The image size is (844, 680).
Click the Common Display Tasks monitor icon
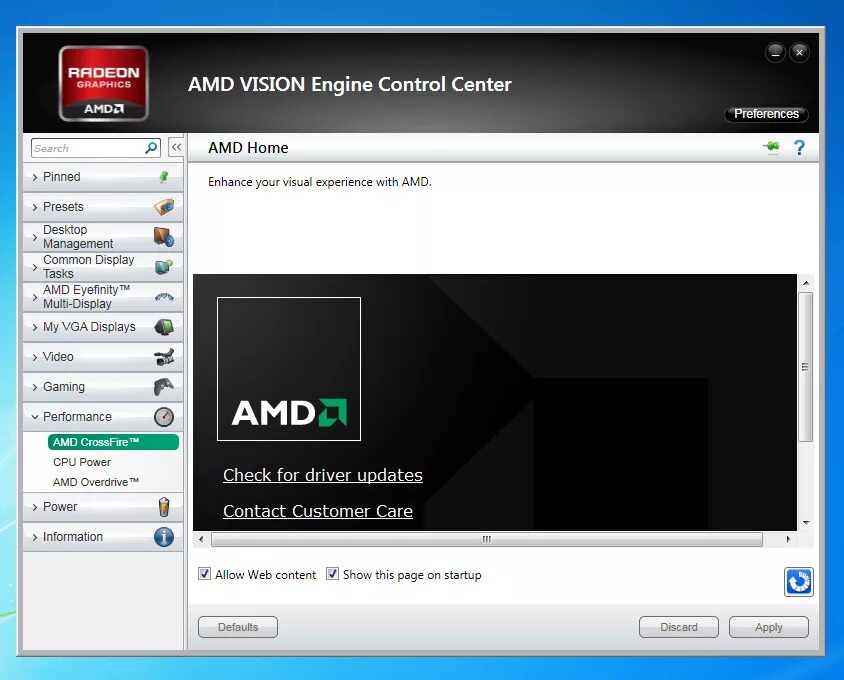click(x=164, y=267)
